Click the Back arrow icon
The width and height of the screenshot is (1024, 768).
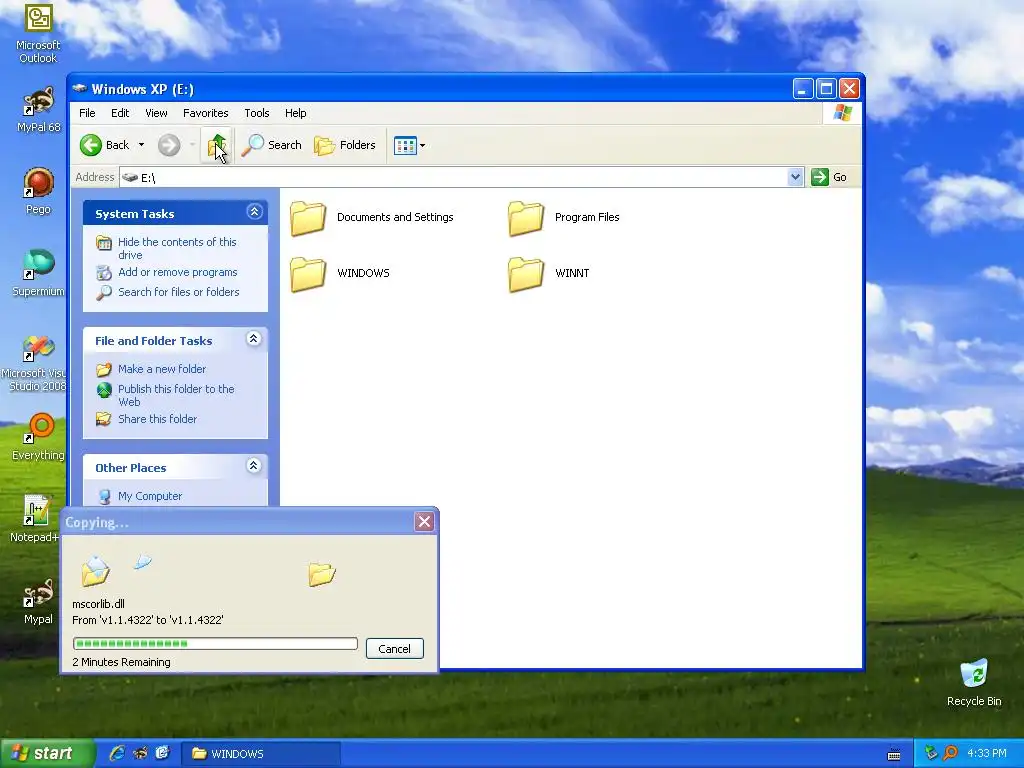coord(91,145)
